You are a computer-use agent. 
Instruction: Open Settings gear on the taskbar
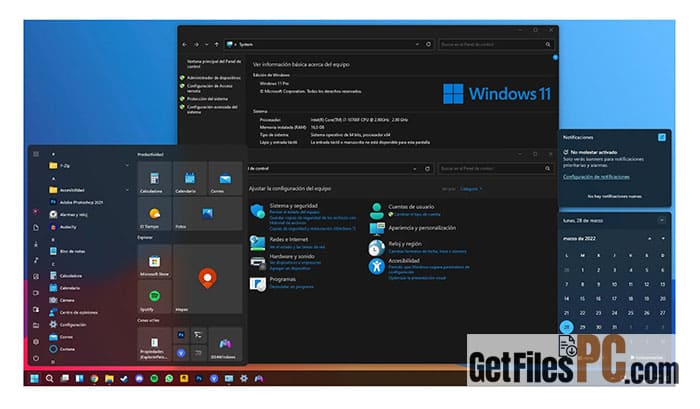point(244,379)
